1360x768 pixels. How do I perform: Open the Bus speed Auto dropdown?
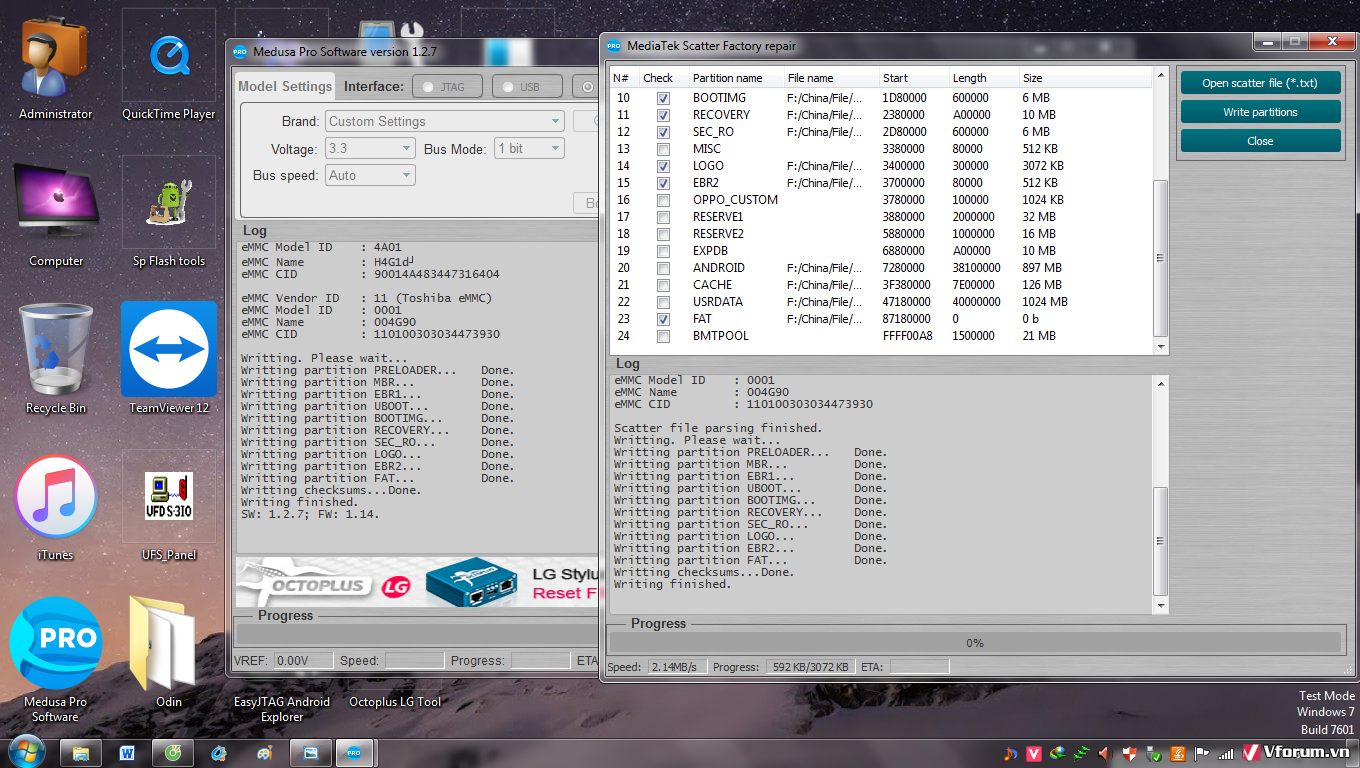pos(370,175)
